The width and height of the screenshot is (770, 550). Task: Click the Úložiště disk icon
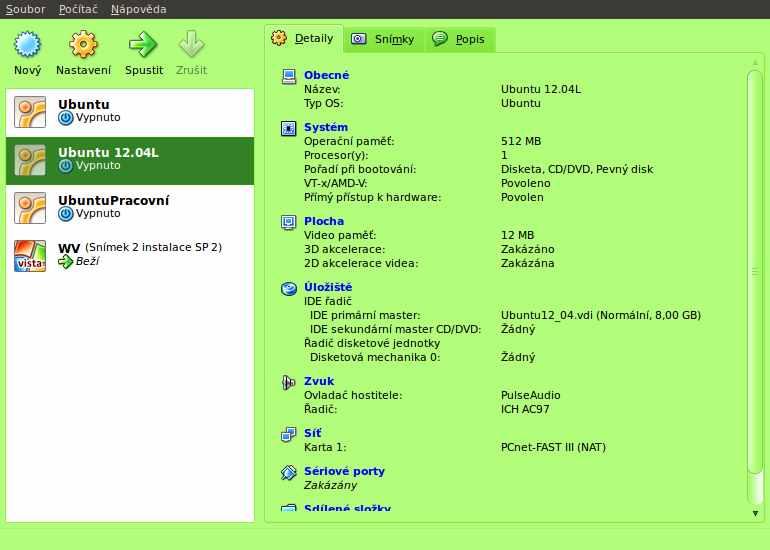tap(289, 288)
